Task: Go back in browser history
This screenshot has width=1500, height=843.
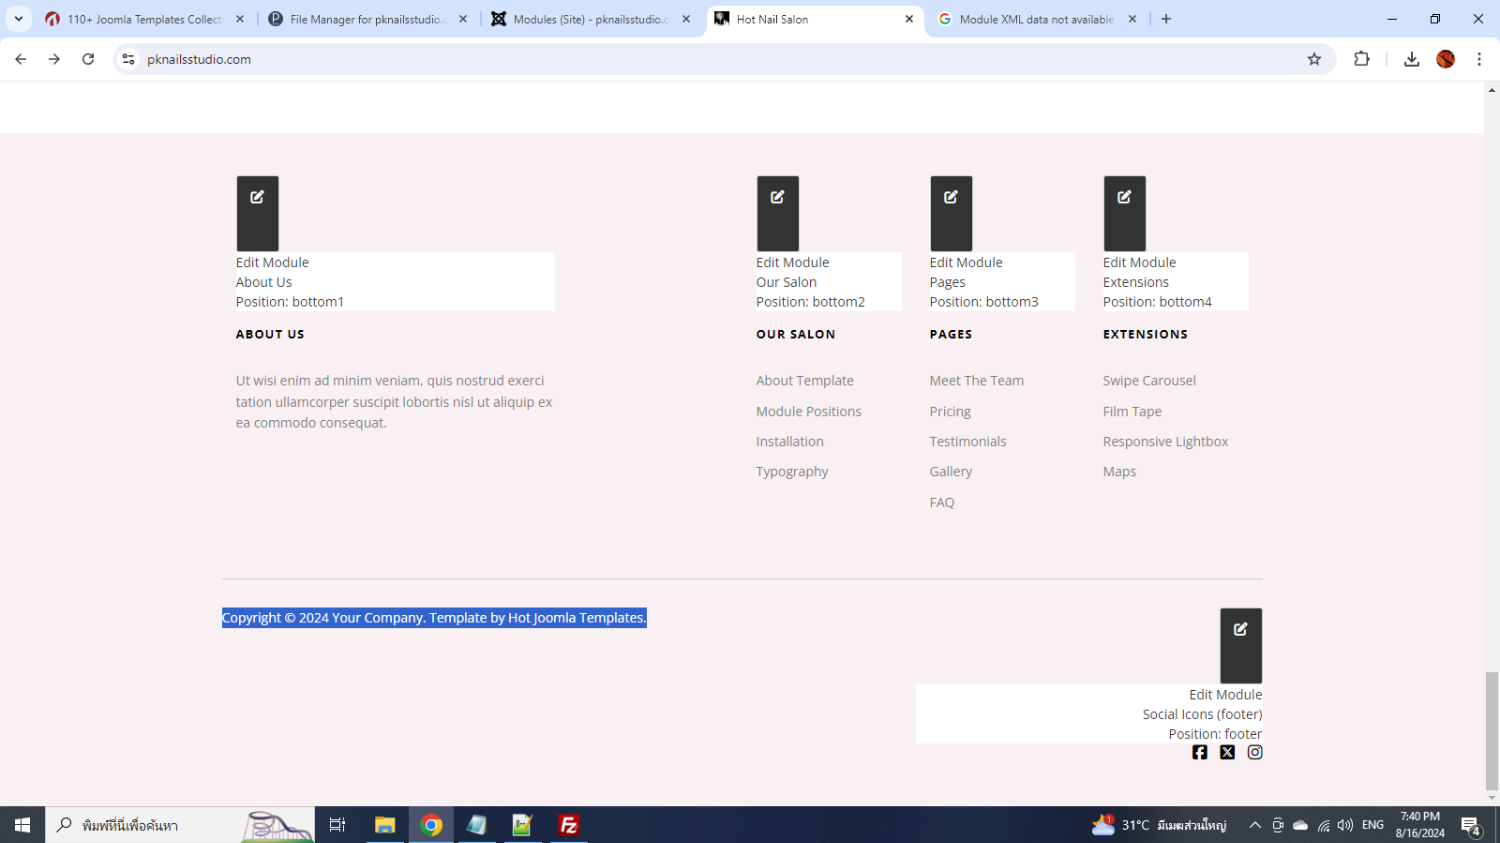Action: coord(21,59)
